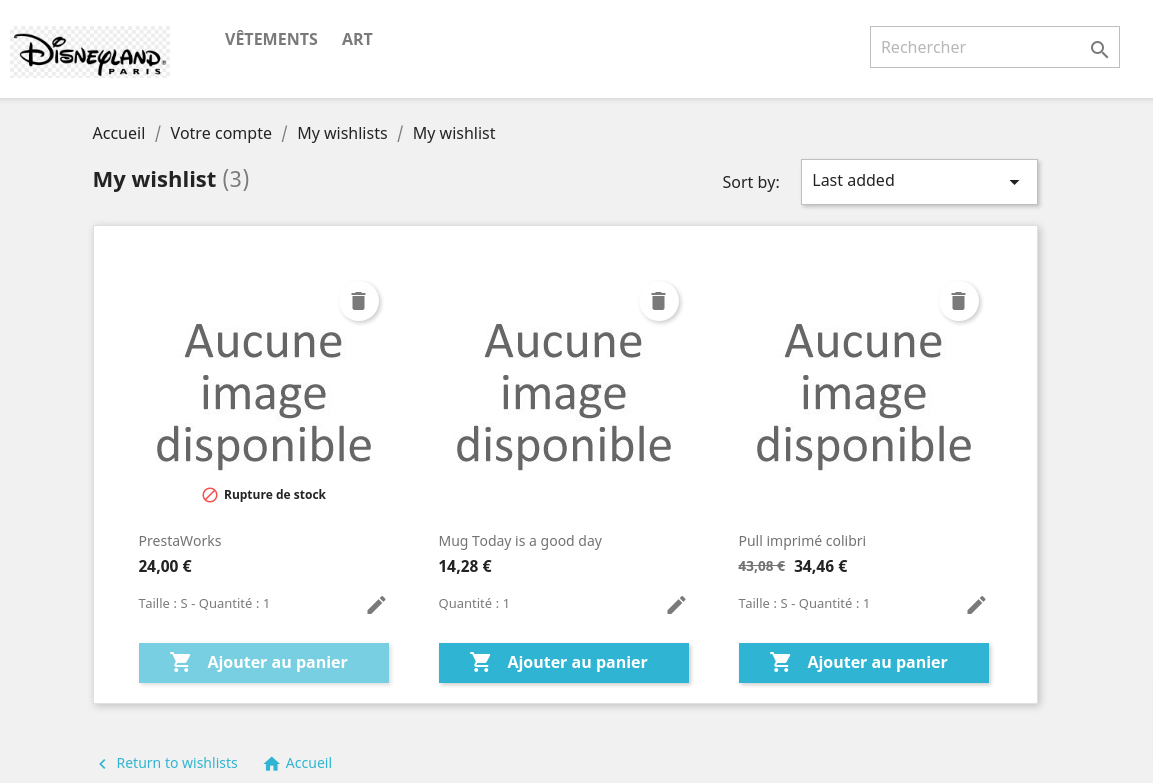Open the ART menu

(x=357, y=39)
